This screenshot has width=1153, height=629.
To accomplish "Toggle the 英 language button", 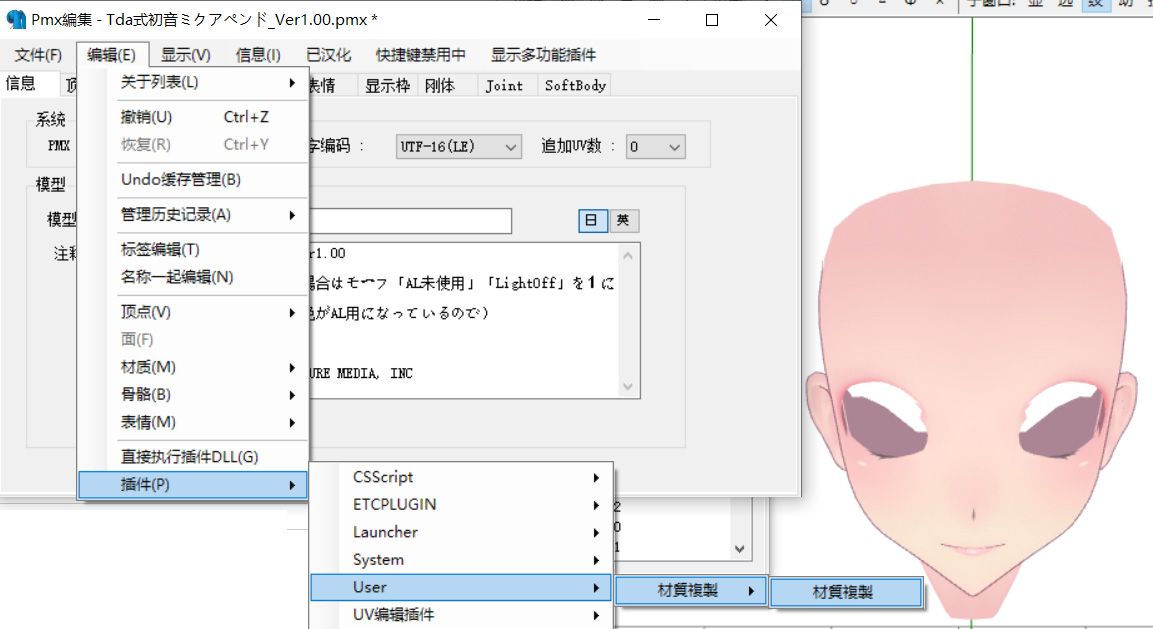I will click(x=624, y=221).
